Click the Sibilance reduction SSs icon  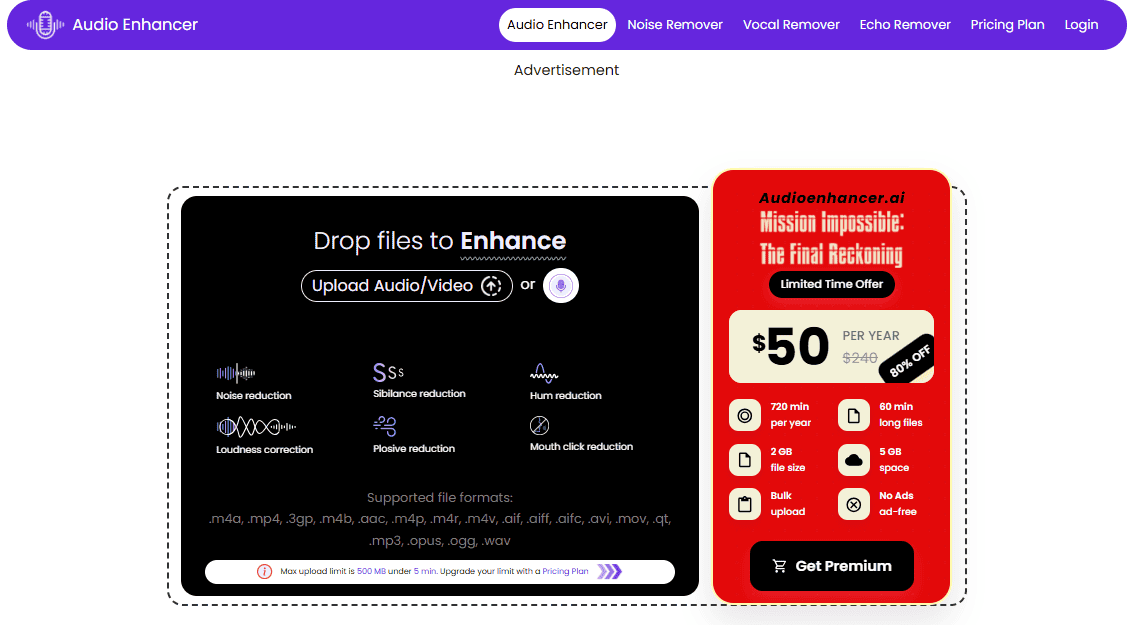pos(388,372)
